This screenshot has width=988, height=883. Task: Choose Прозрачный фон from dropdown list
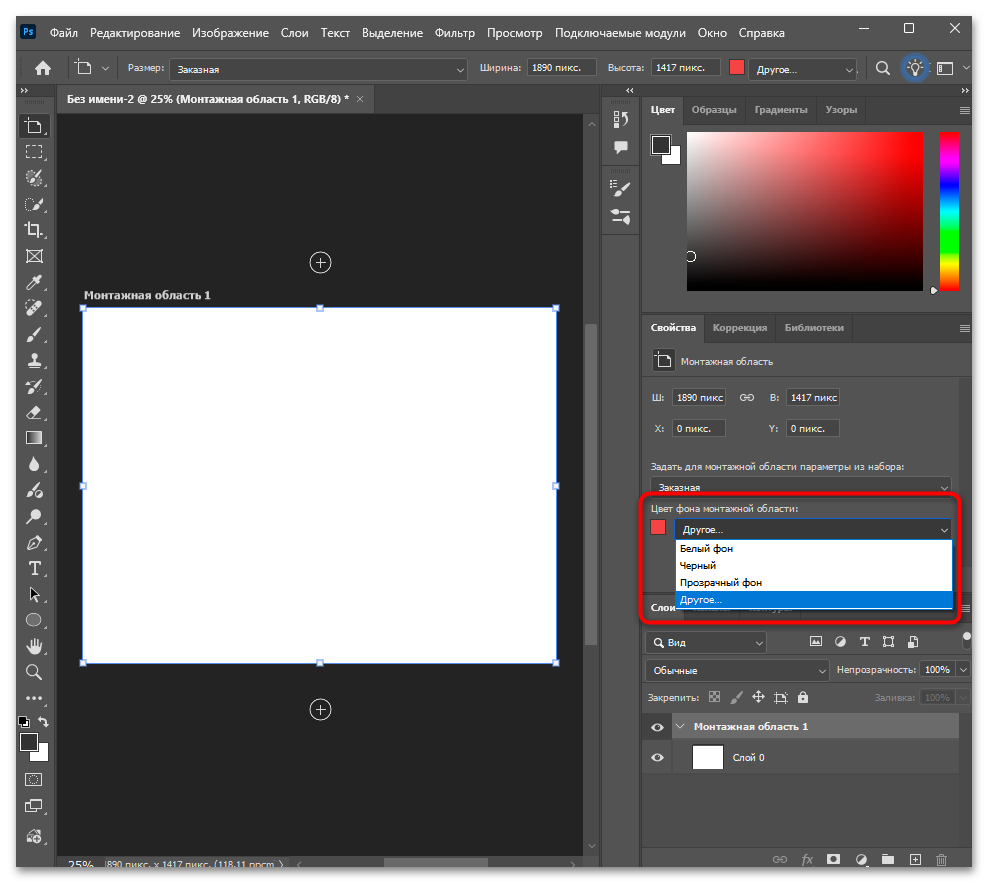click(x=721, y=582)
